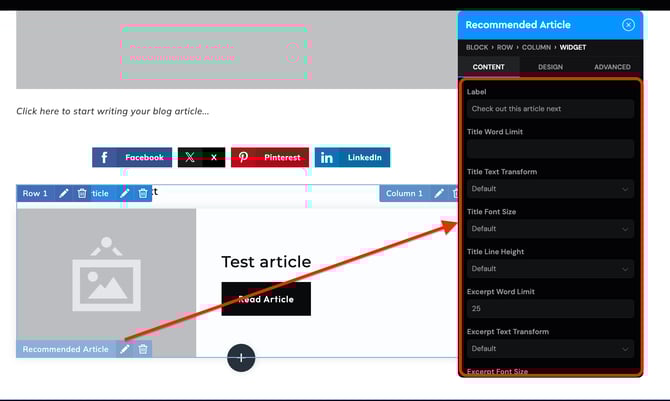
Task: Click the Column 1 edit pencil icon
Action: click(439, 193)
